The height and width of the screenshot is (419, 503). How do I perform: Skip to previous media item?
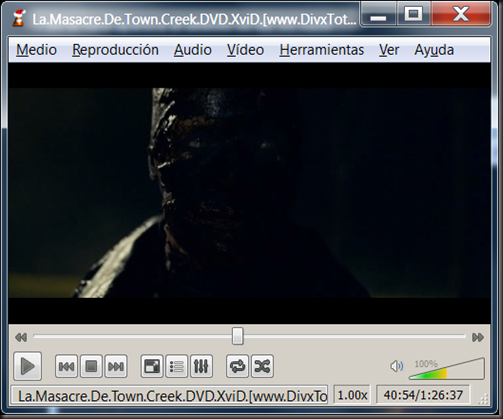[x=66, y=366]
